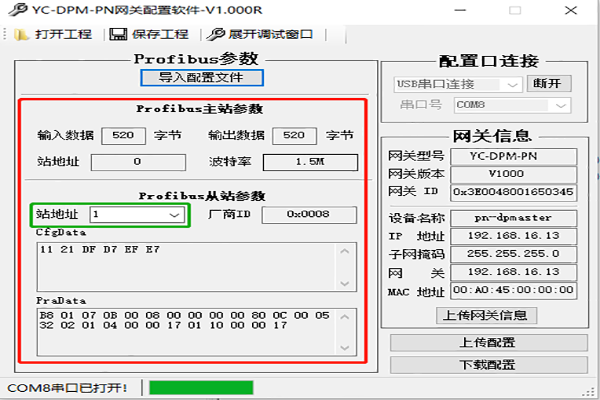The image size is (600, 400).
Task: Click the 网关 gateway address field
Action: 514,272
